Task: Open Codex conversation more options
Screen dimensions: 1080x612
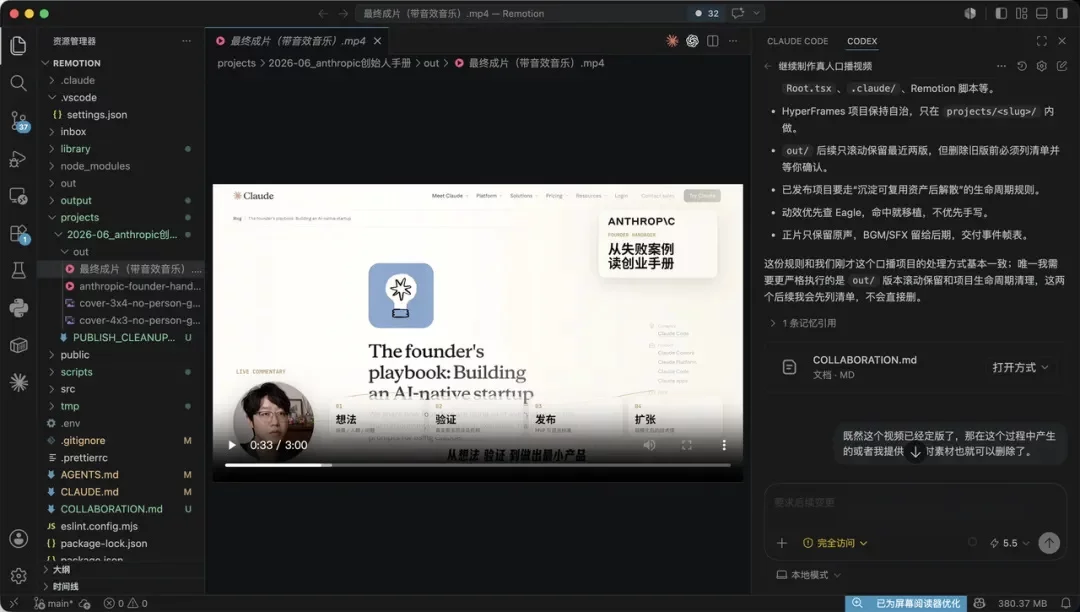Action: coord(1001,66)
